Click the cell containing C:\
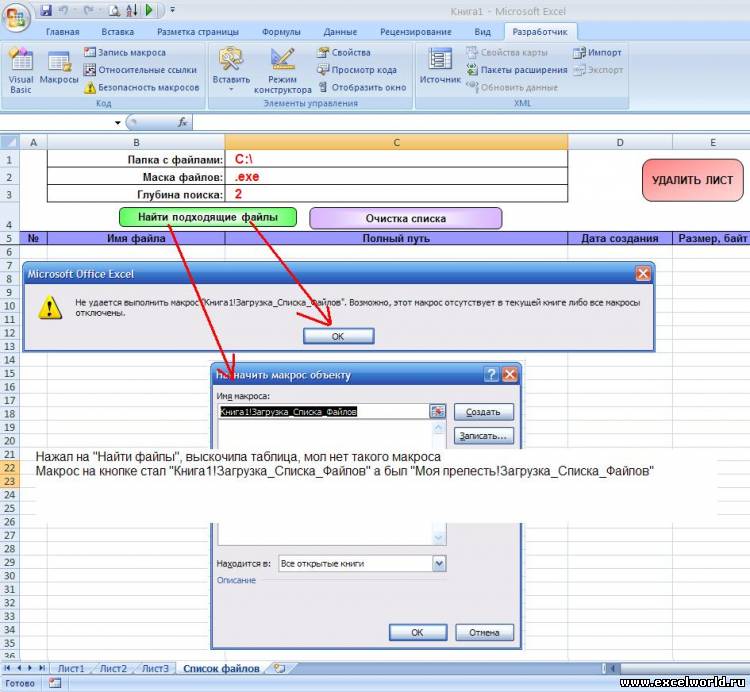This screenshot has height=692, width=750. [396, 159]
